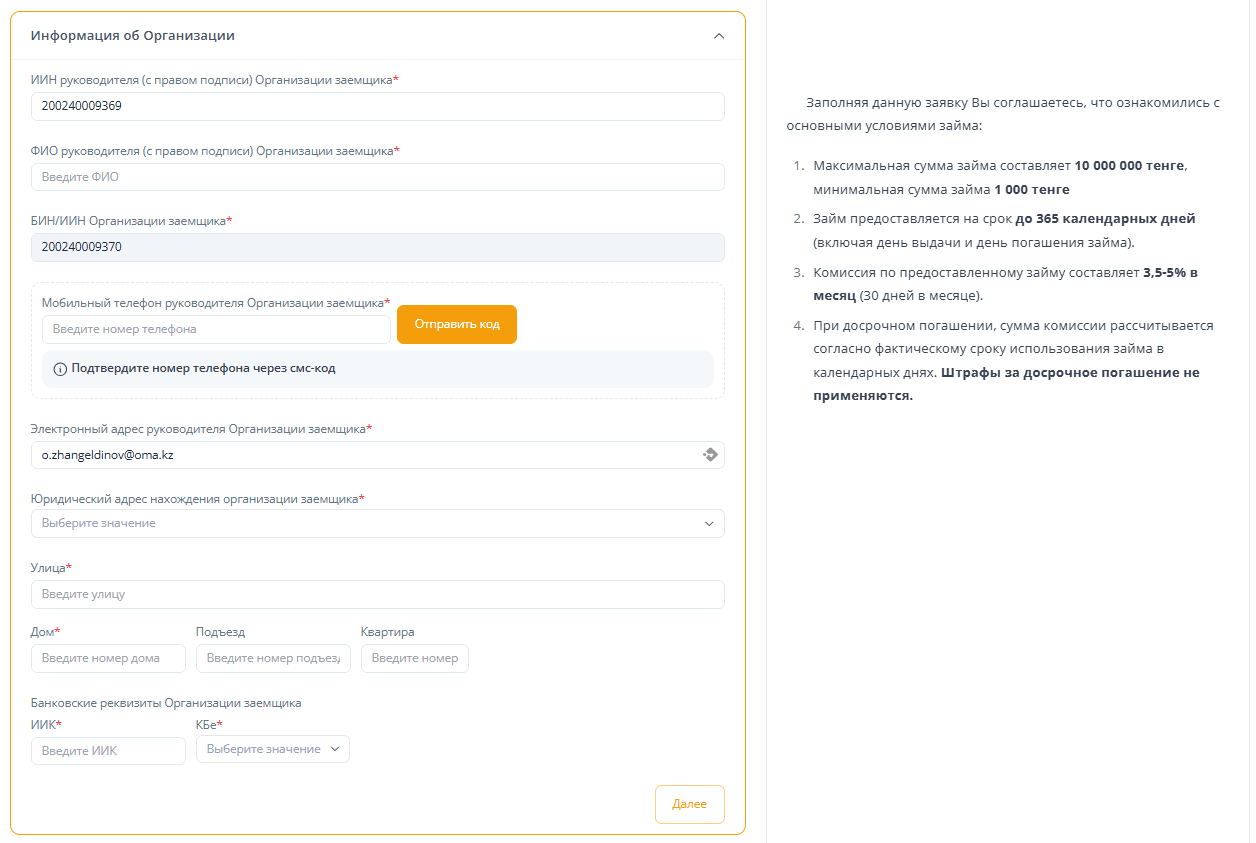
Task: Click the info icon beside Подтвердите номер телефона
Action: pos(60,369)
